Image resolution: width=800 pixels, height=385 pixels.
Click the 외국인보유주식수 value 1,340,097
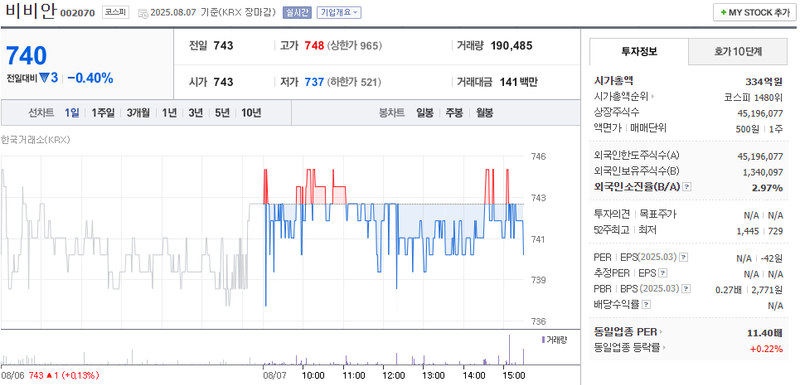[x=763, y=172]
